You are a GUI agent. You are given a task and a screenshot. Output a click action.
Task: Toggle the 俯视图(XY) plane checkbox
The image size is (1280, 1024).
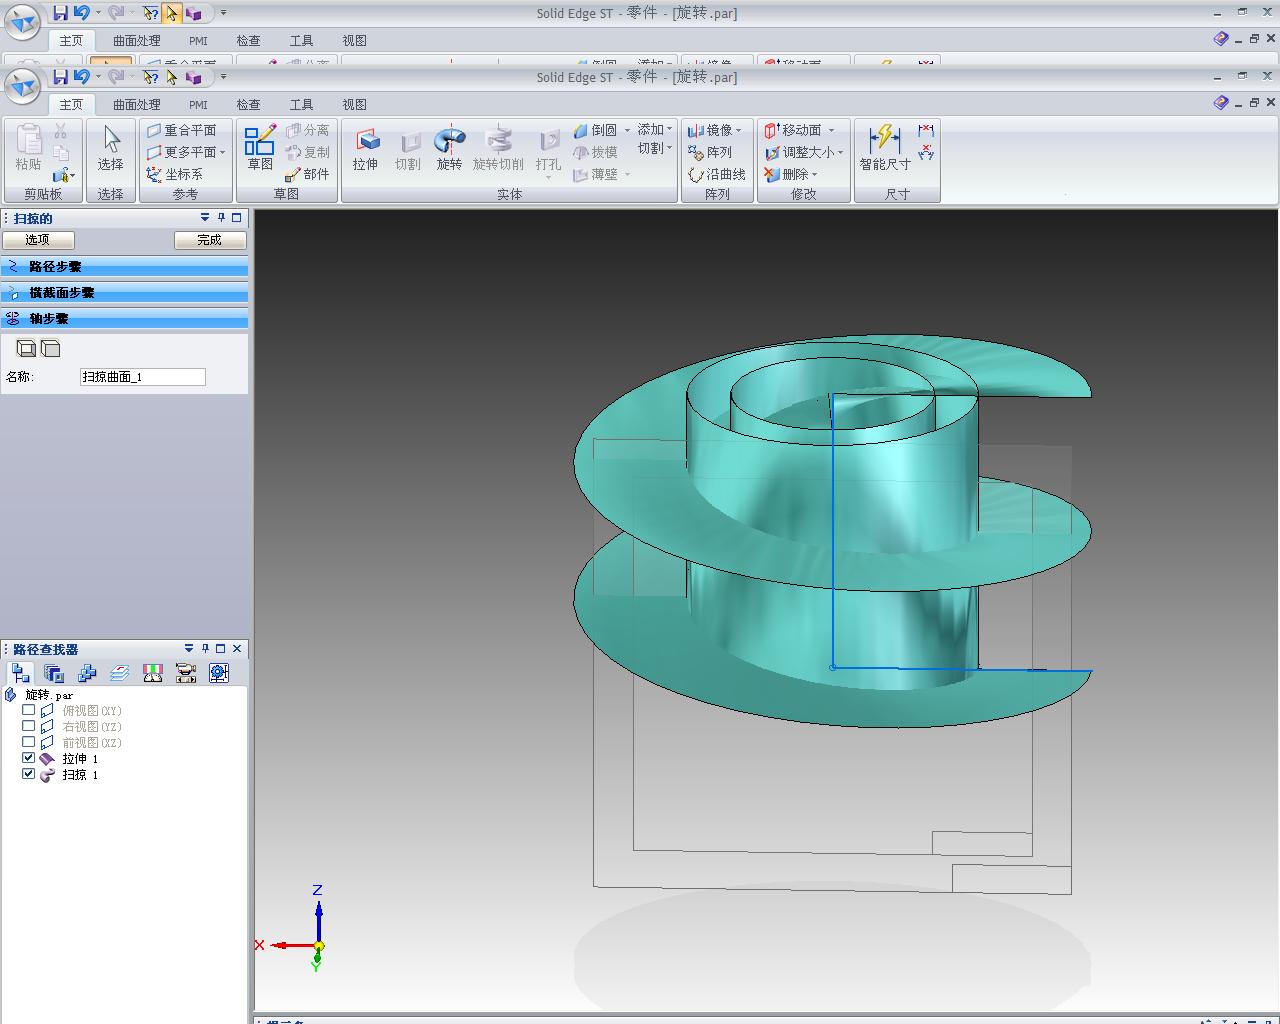click(x=28, y=710)
